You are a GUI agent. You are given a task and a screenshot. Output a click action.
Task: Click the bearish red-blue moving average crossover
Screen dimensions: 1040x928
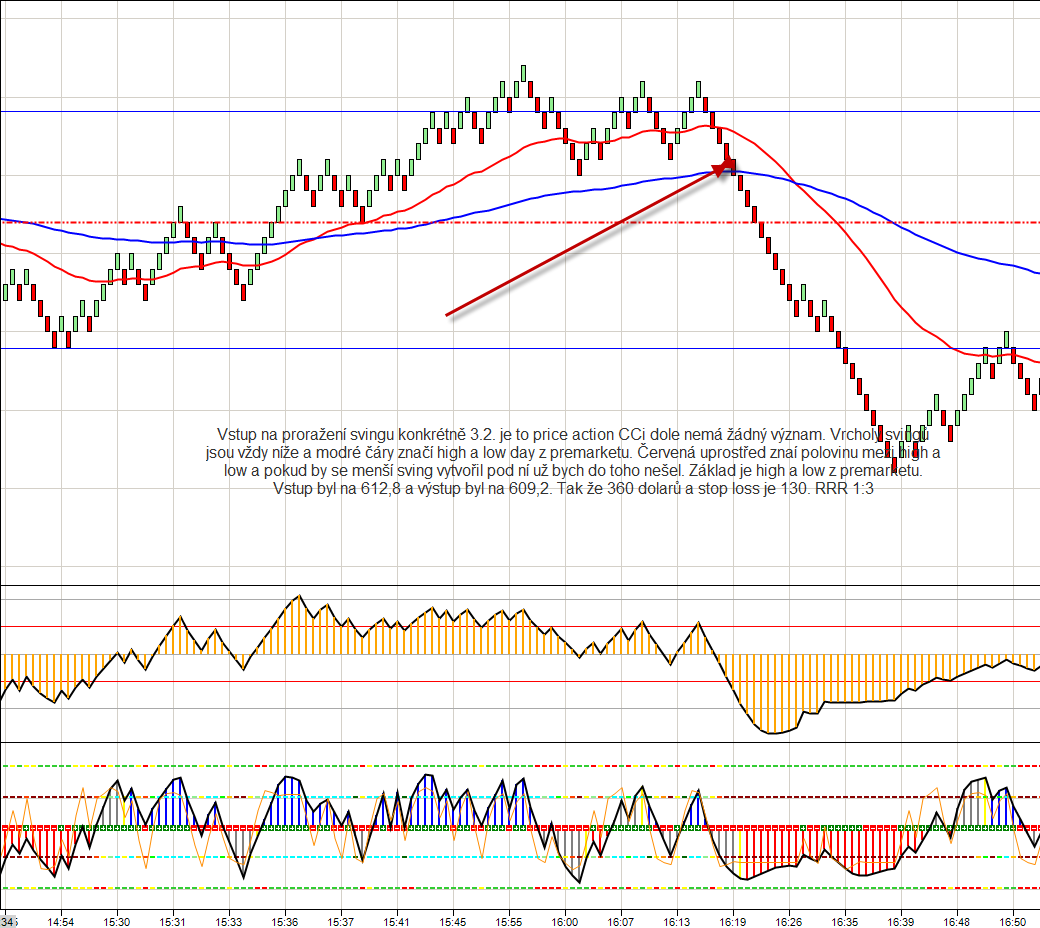point(794,183)
